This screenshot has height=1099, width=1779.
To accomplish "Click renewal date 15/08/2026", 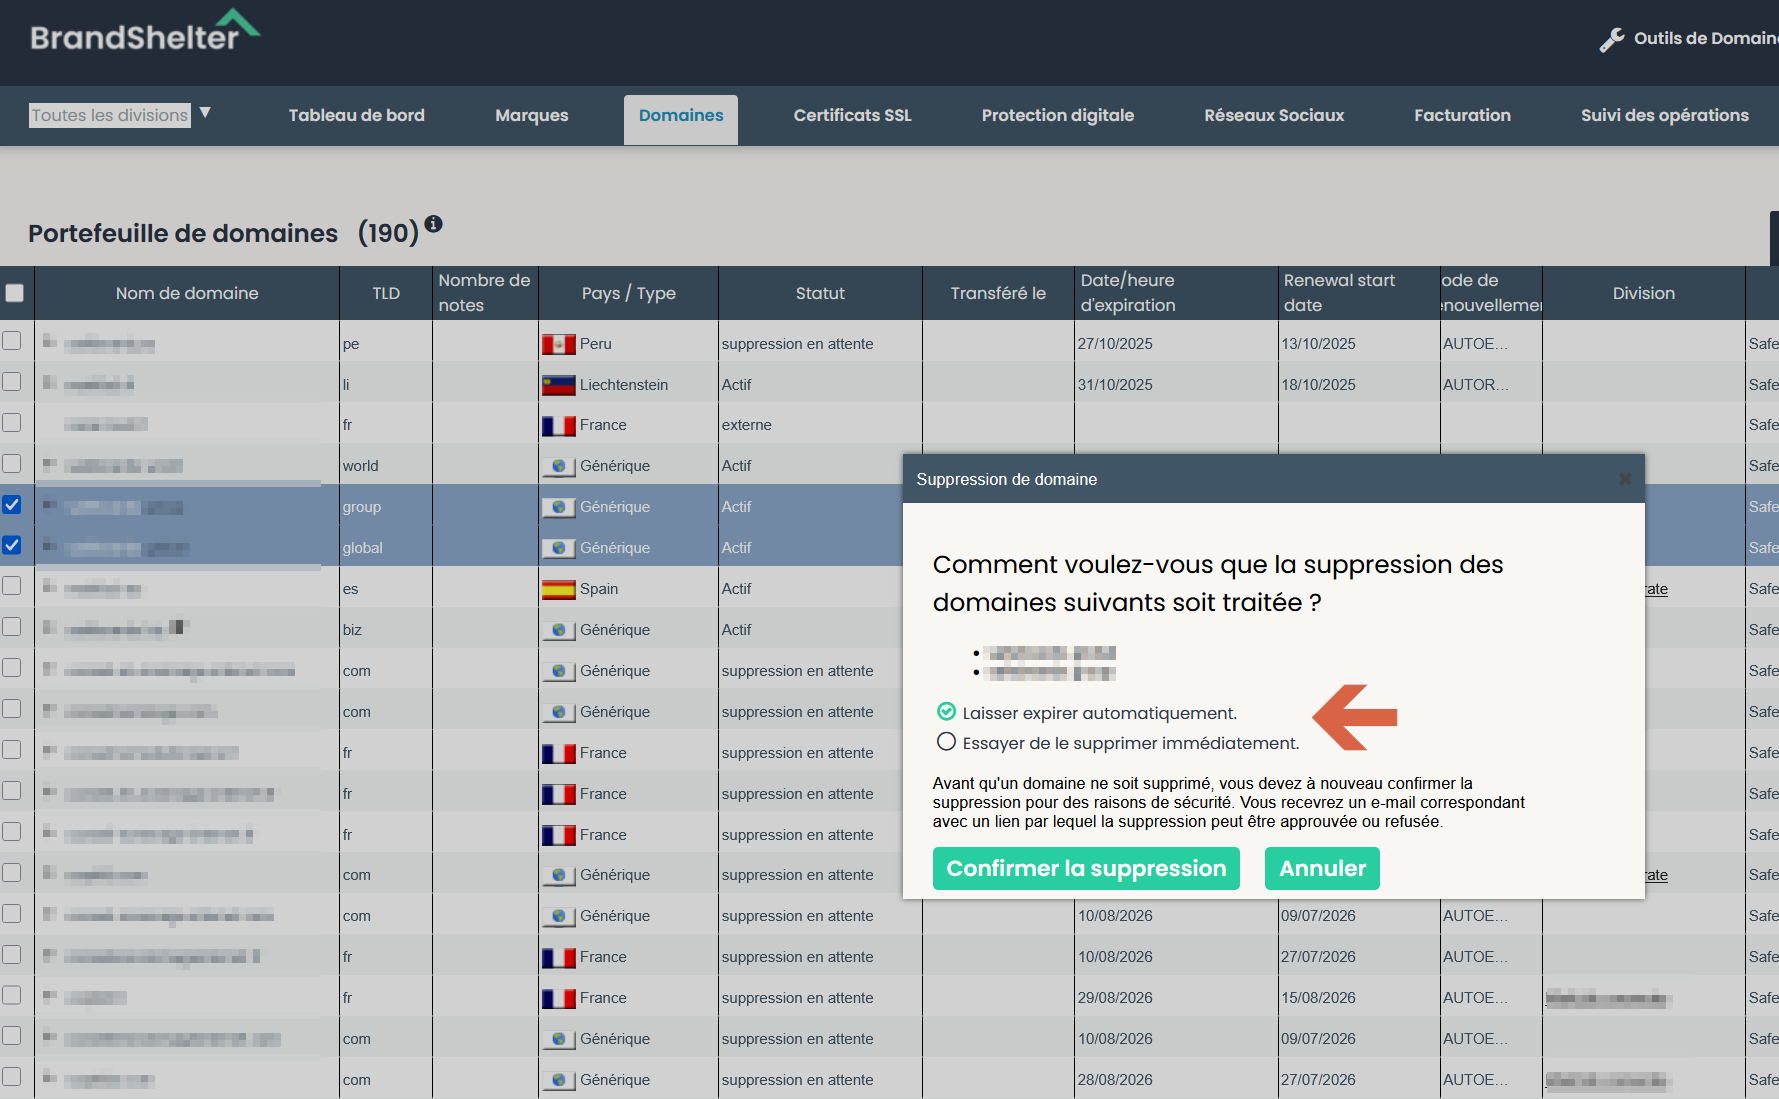I will (x=1318, y=998).
